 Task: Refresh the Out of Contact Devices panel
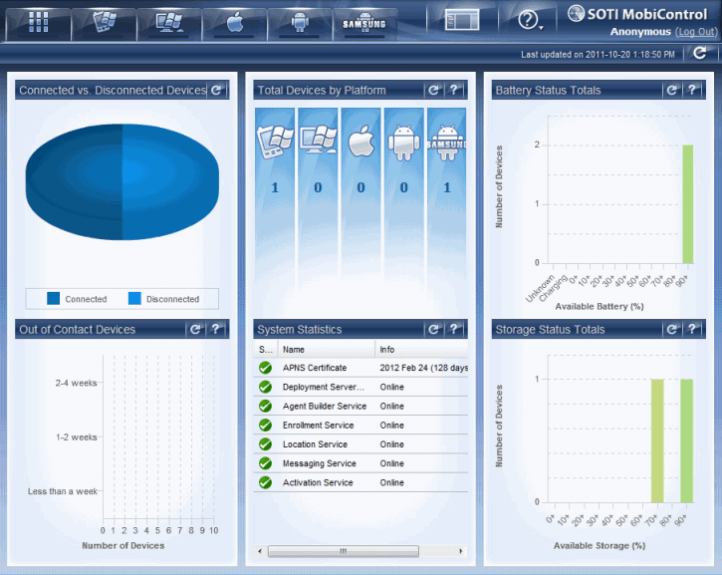[x=195, y=330]
